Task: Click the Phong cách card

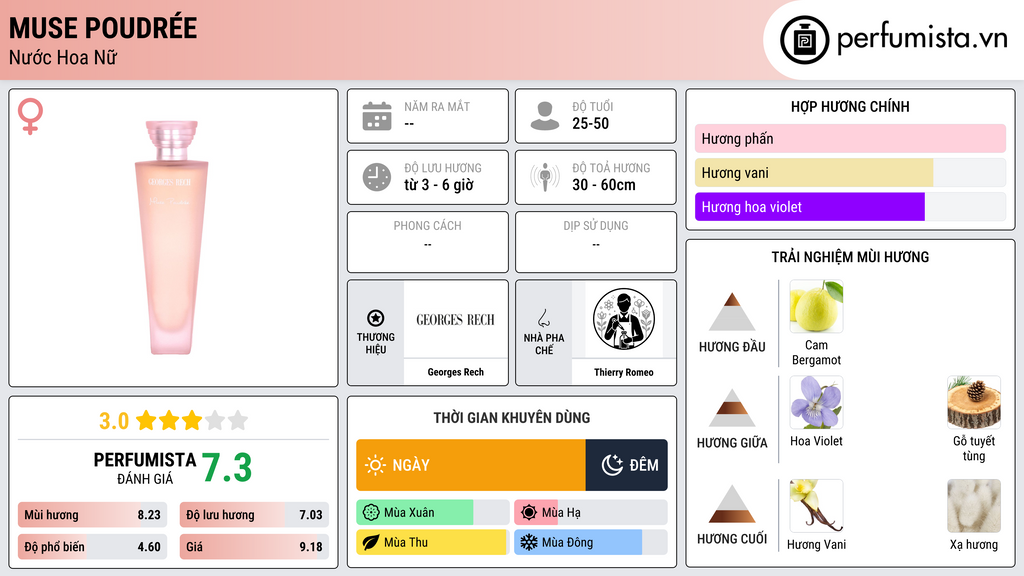Action: [428, 242]
